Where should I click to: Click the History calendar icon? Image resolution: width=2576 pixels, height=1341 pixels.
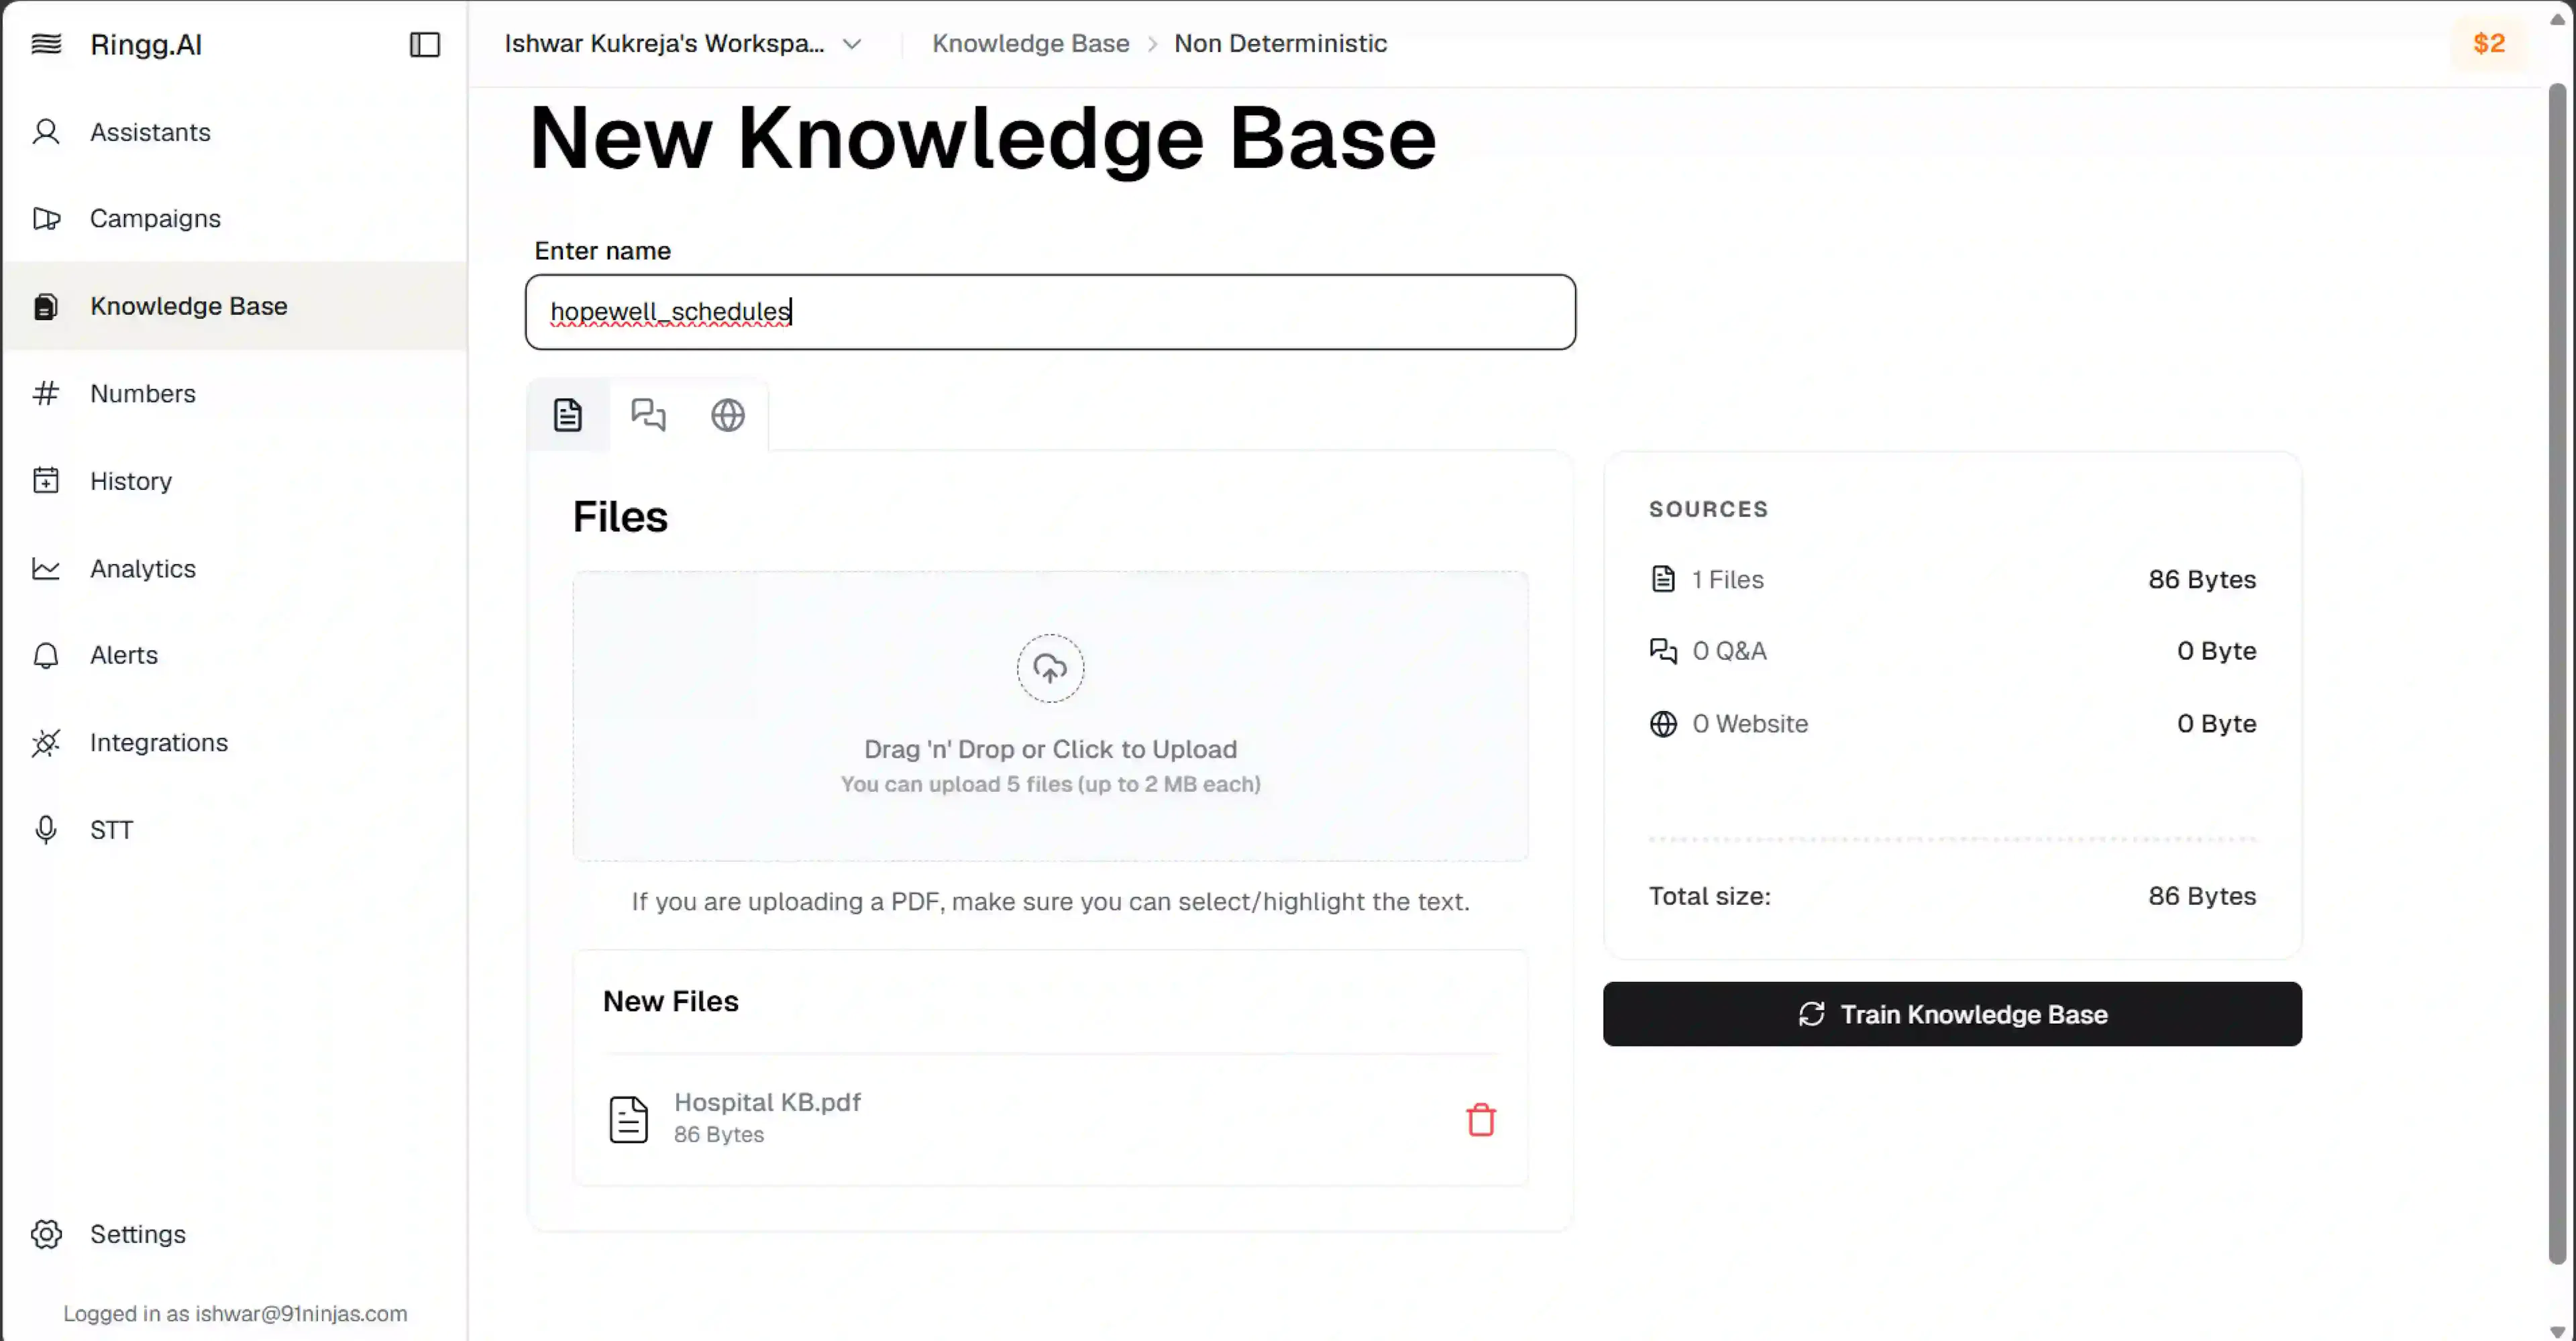click(46, 481)
